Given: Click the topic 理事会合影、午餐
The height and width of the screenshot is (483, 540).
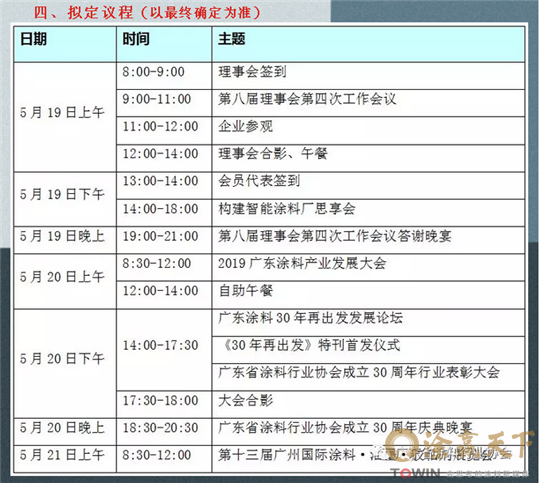Looking at the screenshot, I should coord(273,153).
